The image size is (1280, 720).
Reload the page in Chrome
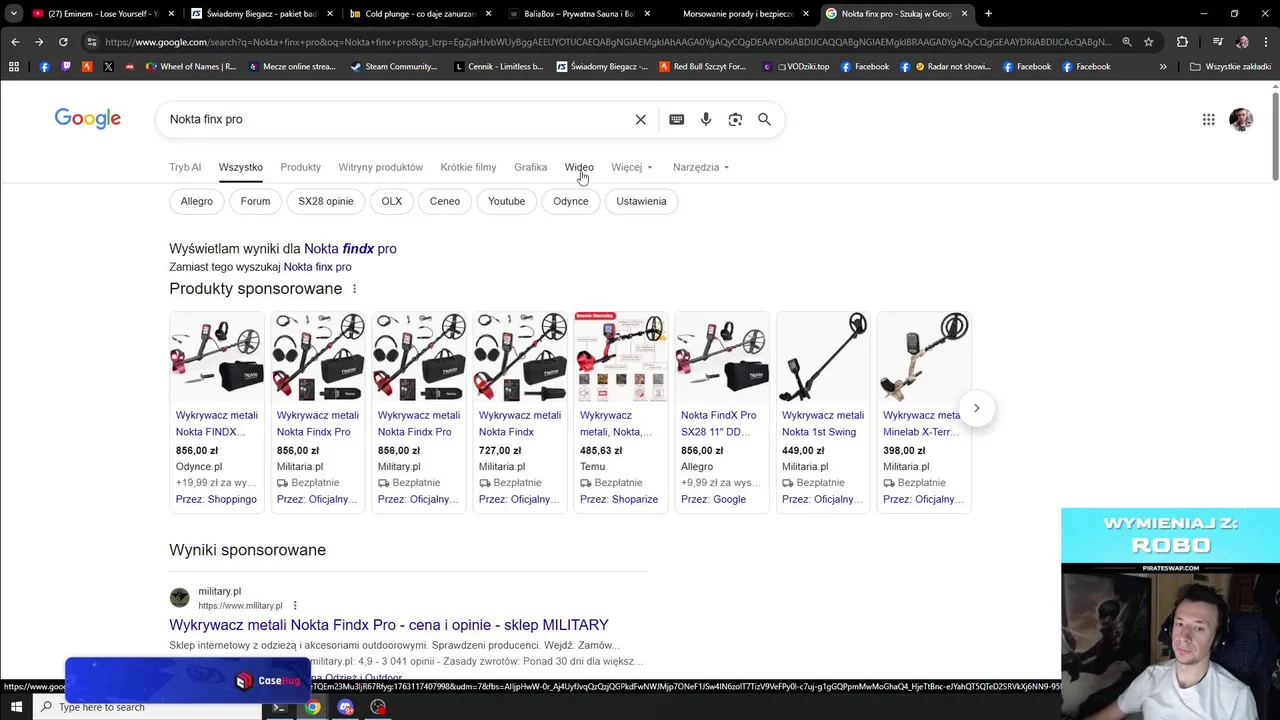pos(63,42)
